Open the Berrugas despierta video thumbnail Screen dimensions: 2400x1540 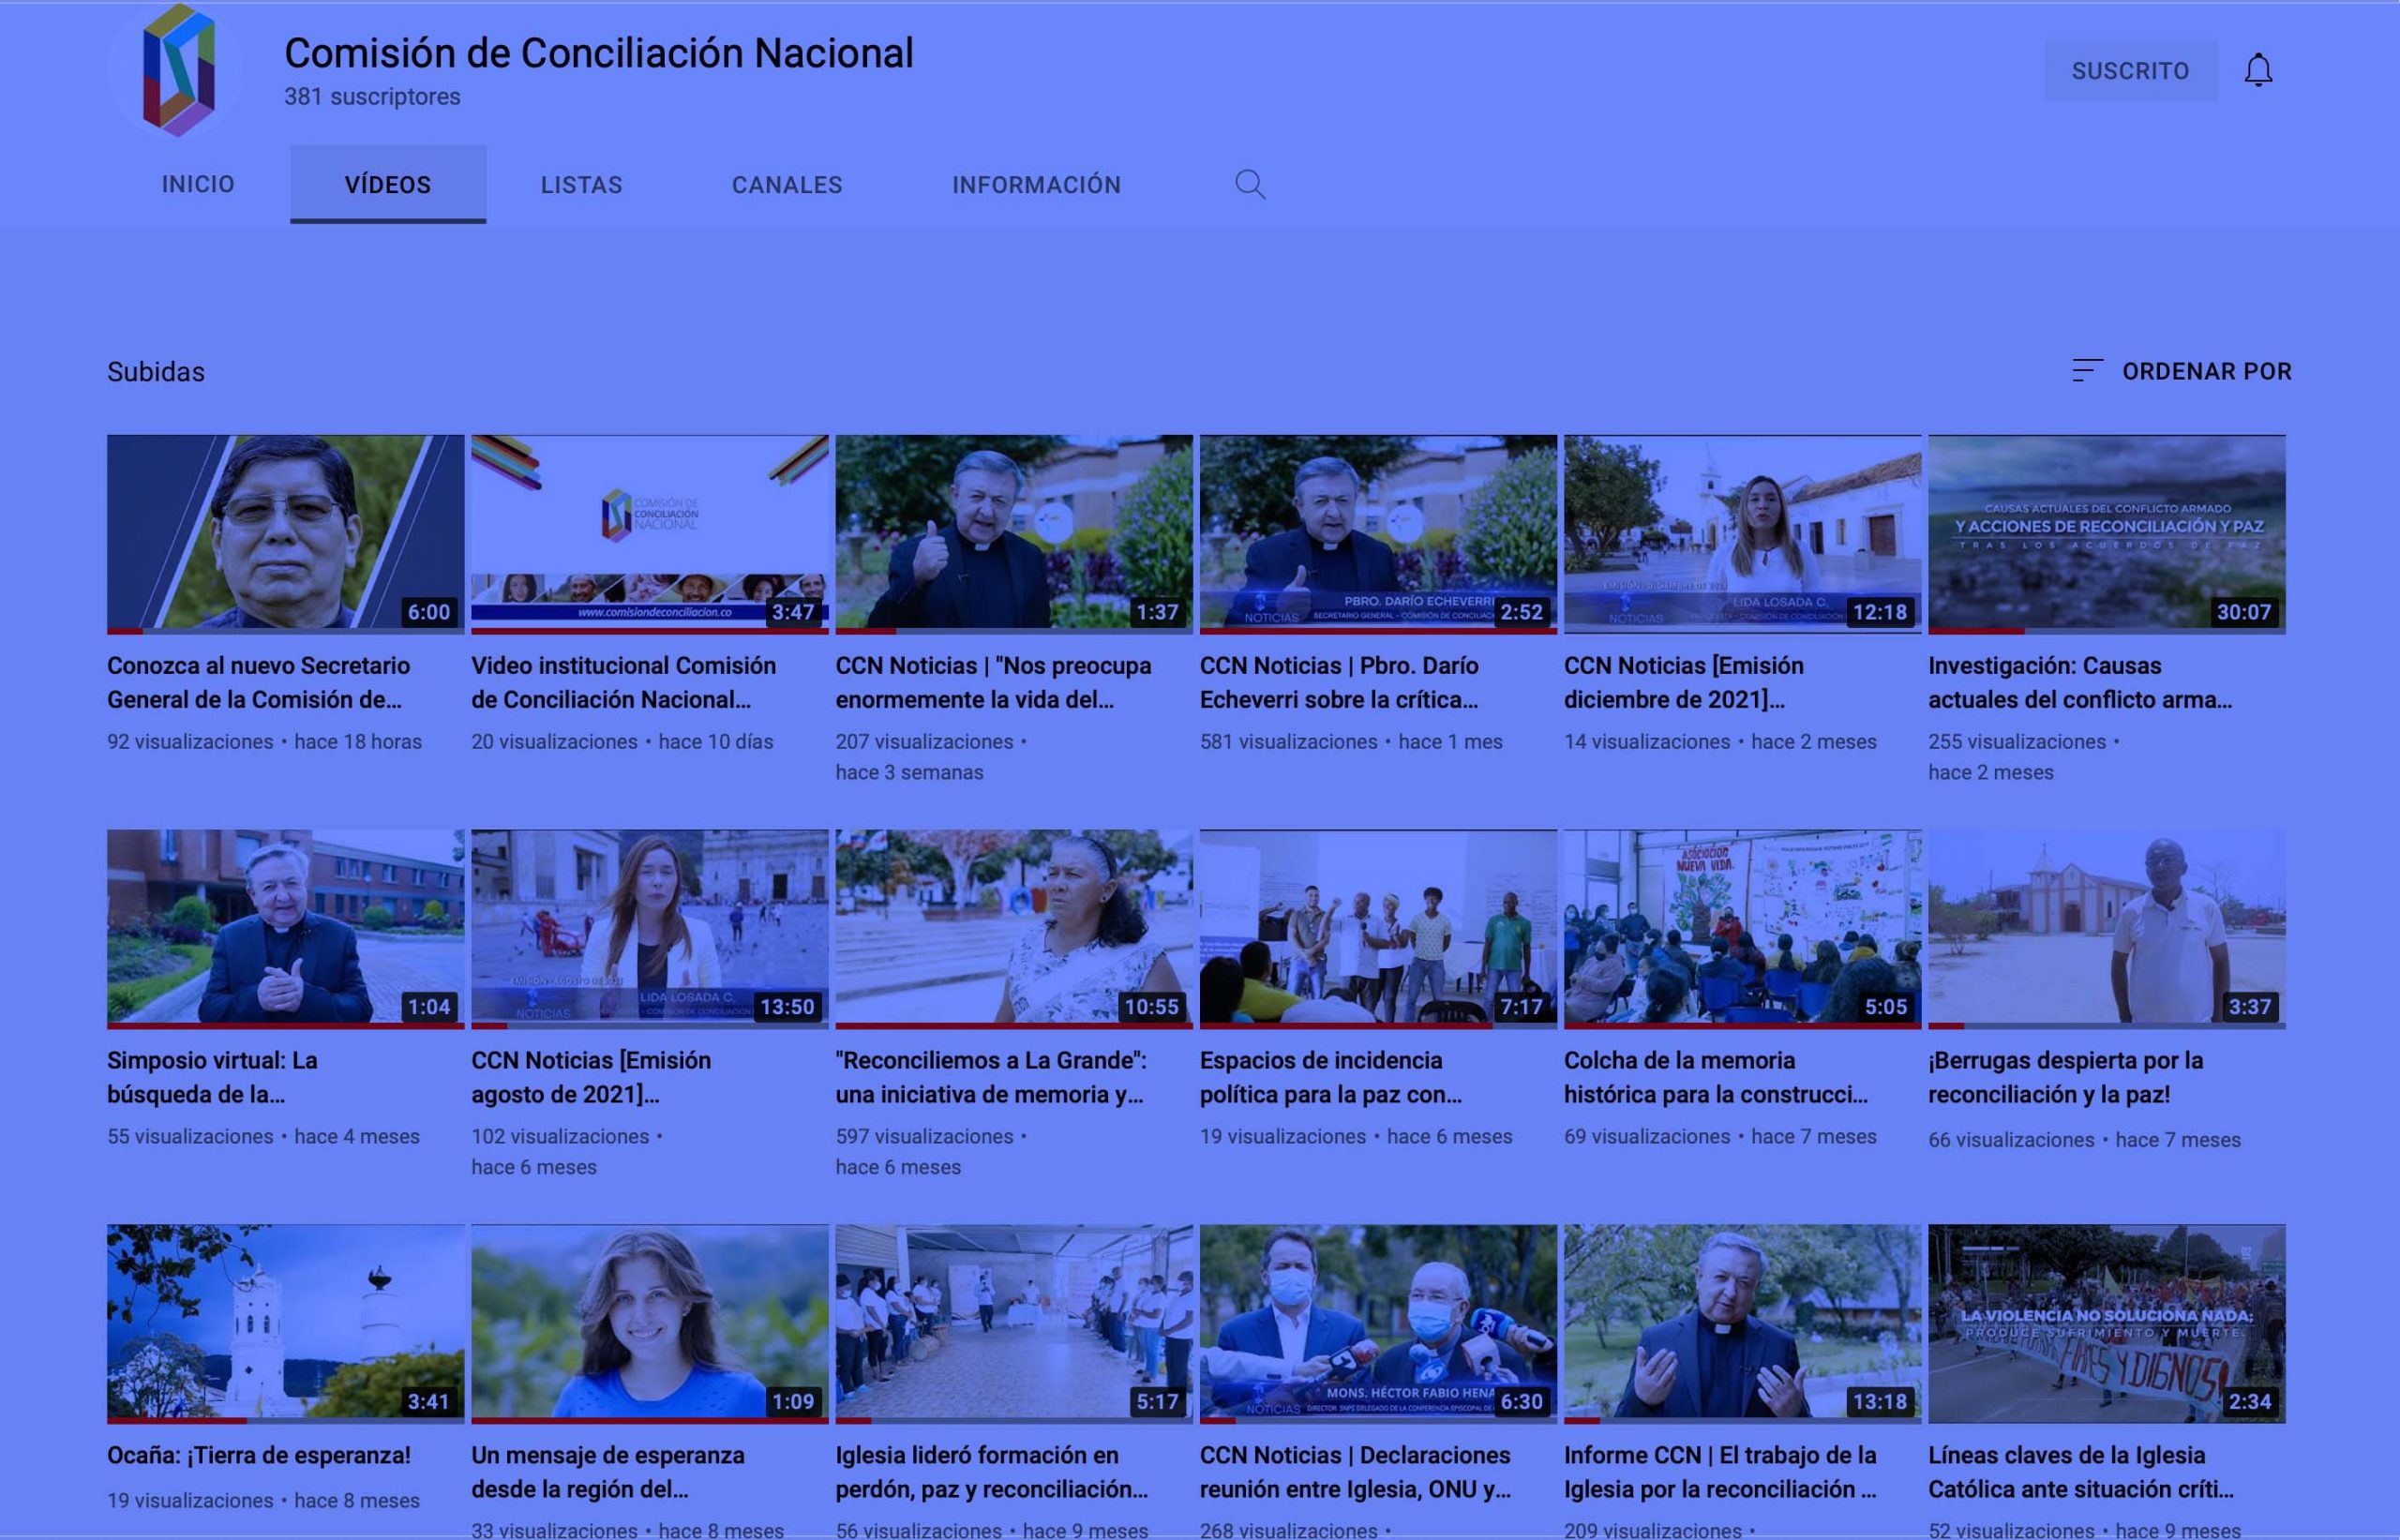point(2107,929)
